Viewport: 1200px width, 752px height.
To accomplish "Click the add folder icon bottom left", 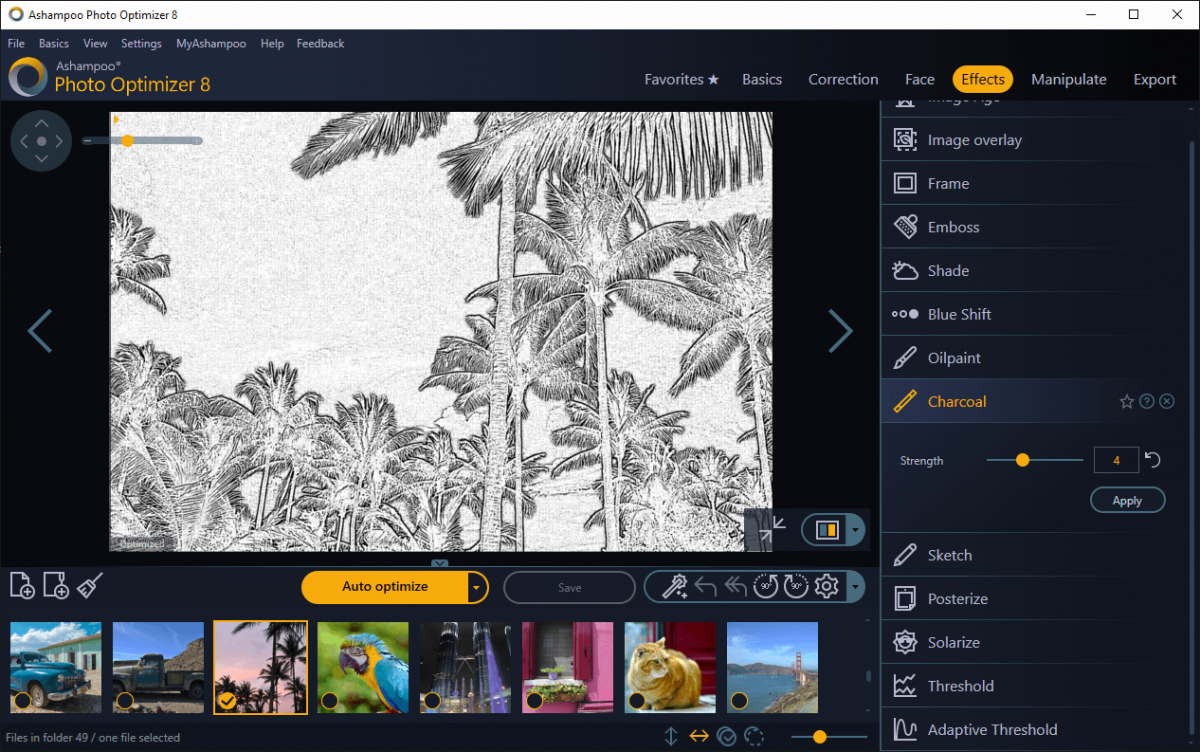I will pyautogui.click(x=56, y=586).
